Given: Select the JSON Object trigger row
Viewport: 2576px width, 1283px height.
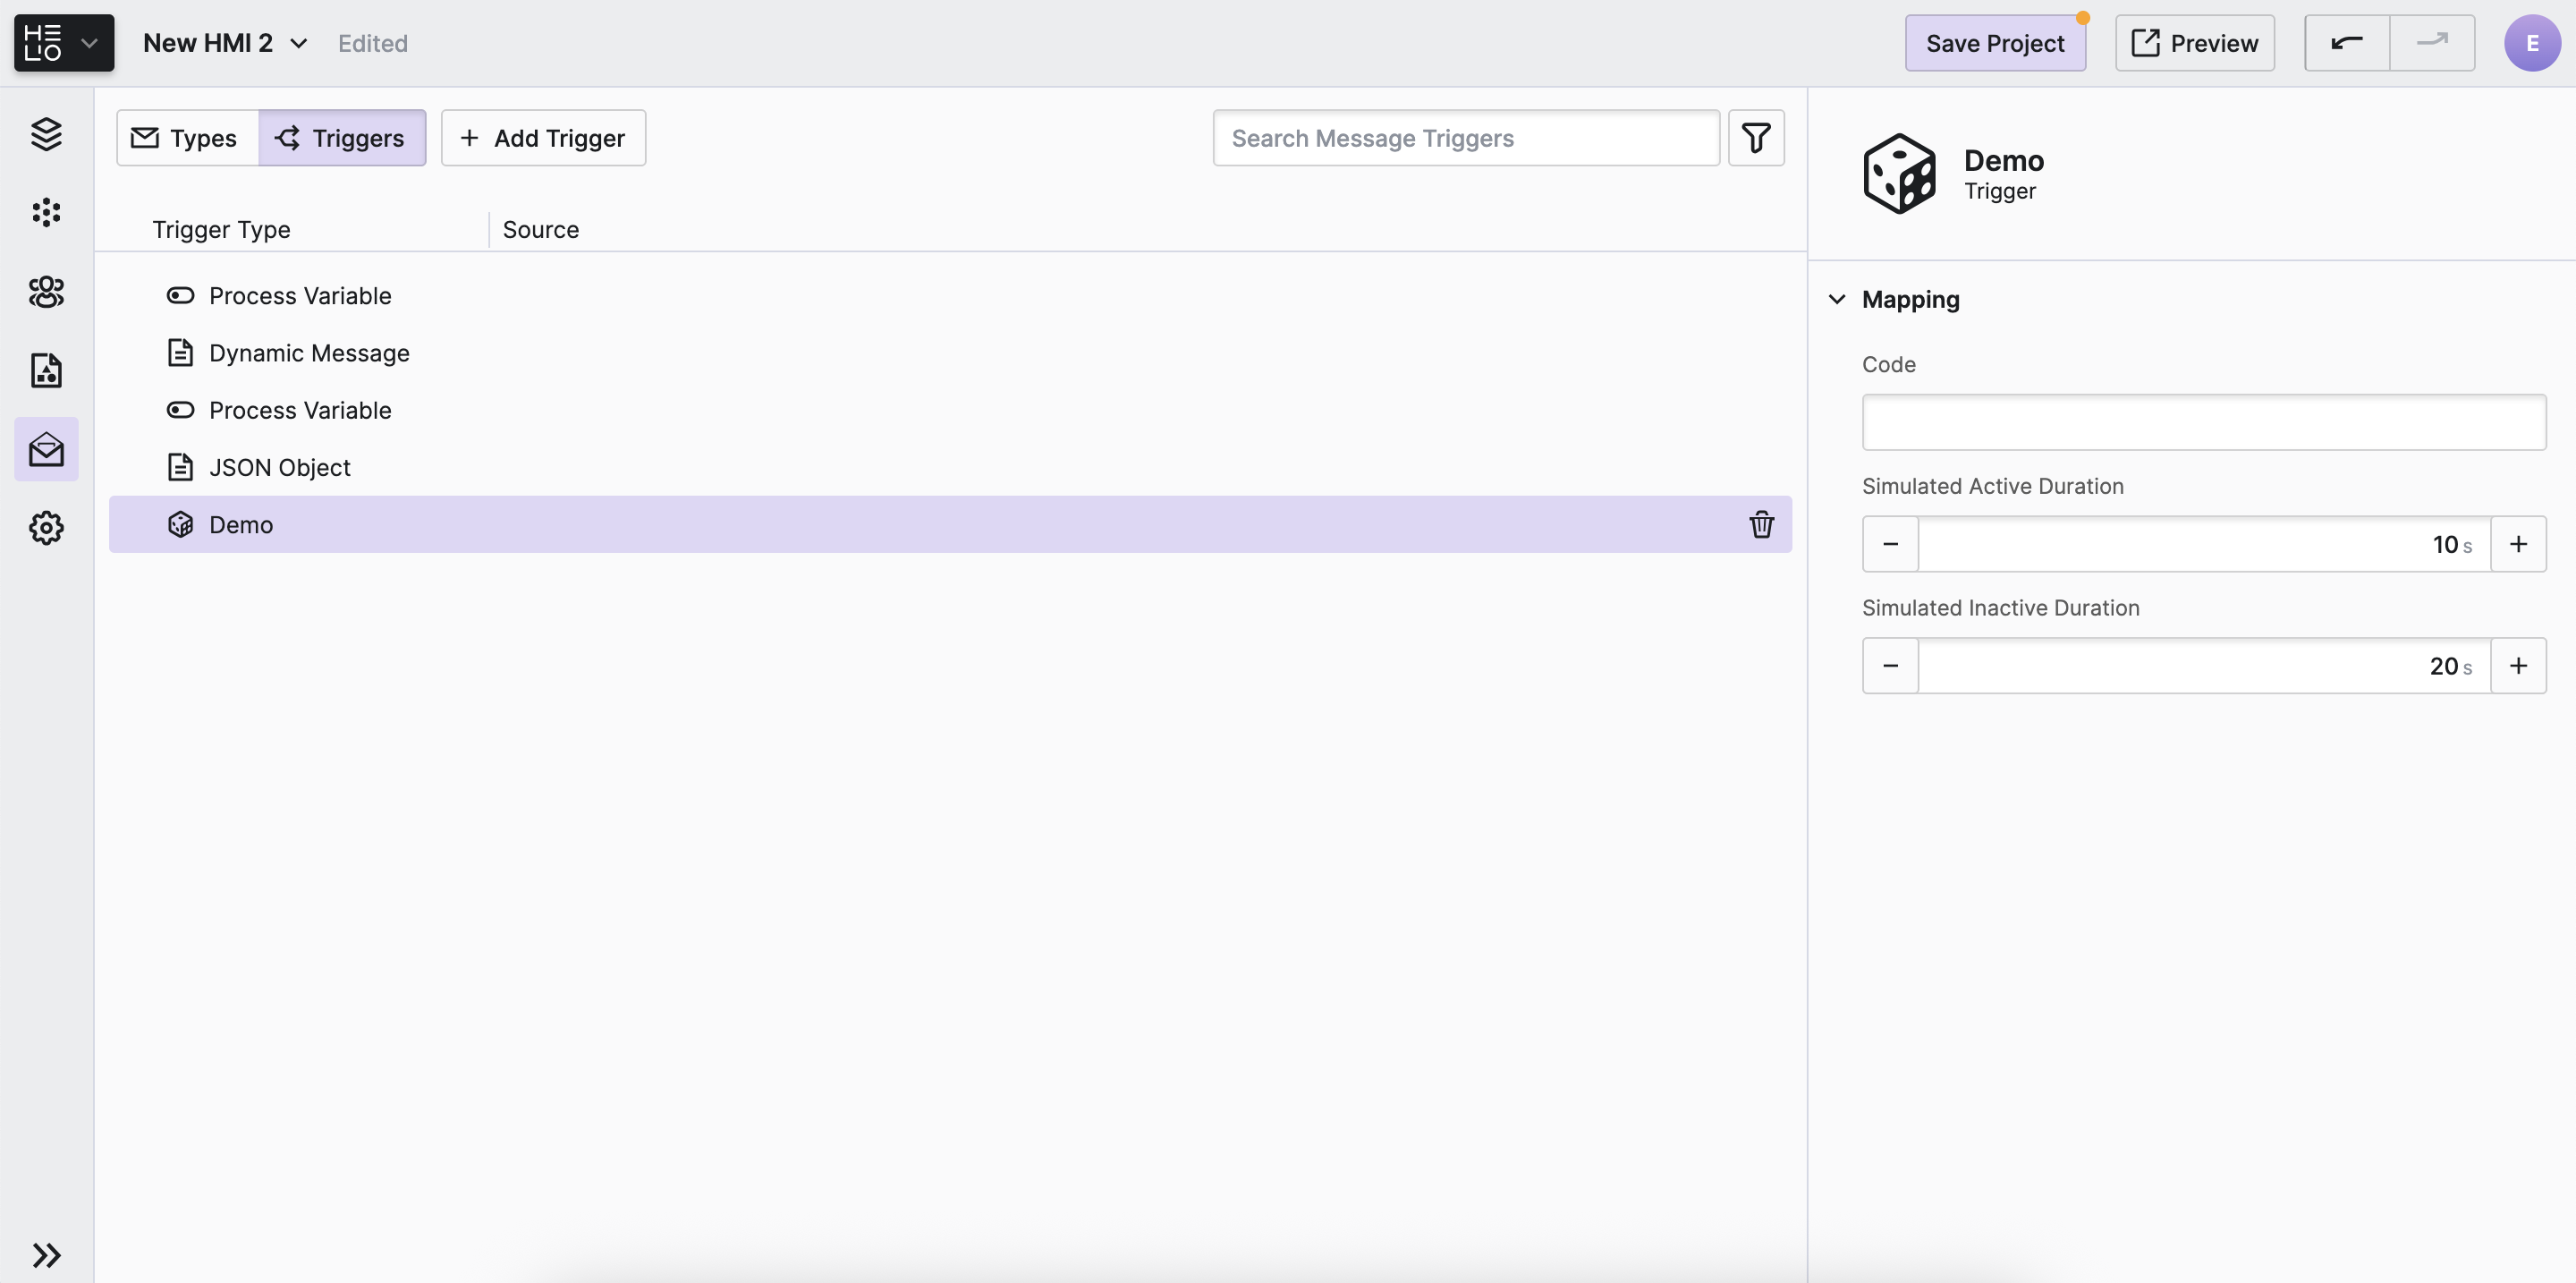Looking at the screenshot, I should click(280, 467).
